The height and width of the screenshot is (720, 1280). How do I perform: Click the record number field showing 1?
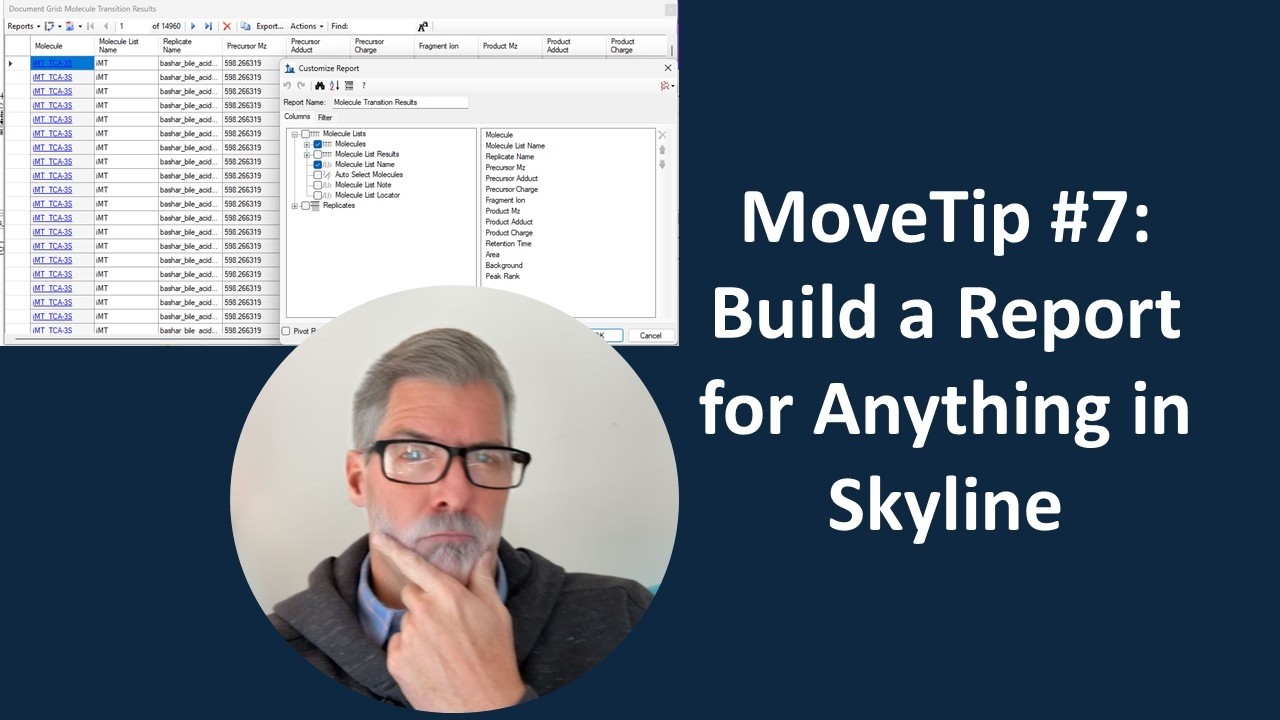132,26
